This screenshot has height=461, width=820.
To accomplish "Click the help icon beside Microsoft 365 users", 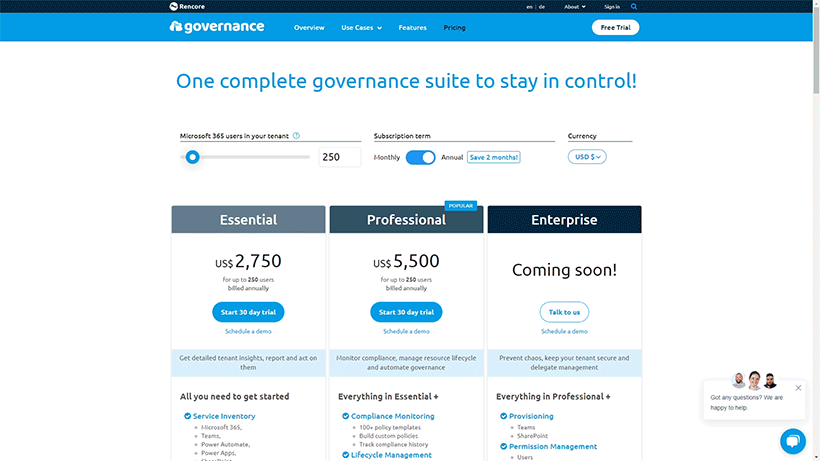I will (x=297, y=135).
